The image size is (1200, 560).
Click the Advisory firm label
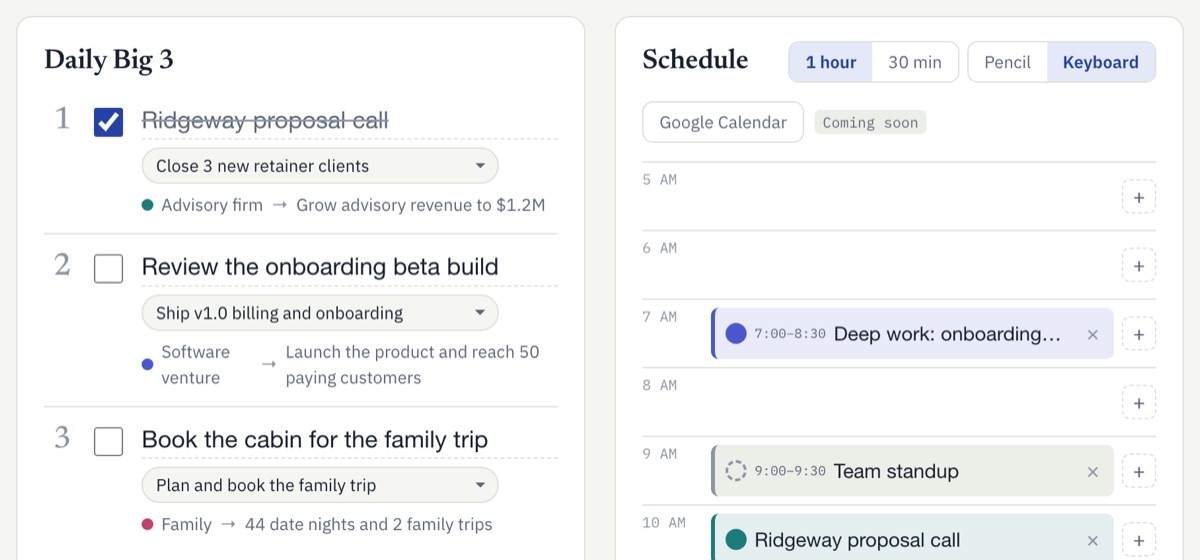point(212,205)
